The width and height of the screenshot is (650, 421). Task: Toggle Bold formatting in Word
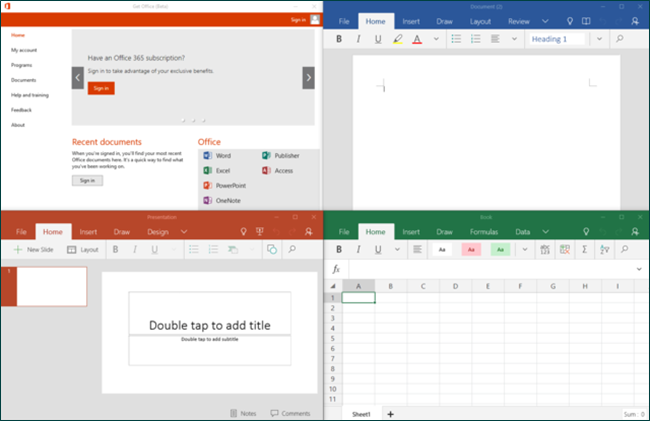click(340, 40)
